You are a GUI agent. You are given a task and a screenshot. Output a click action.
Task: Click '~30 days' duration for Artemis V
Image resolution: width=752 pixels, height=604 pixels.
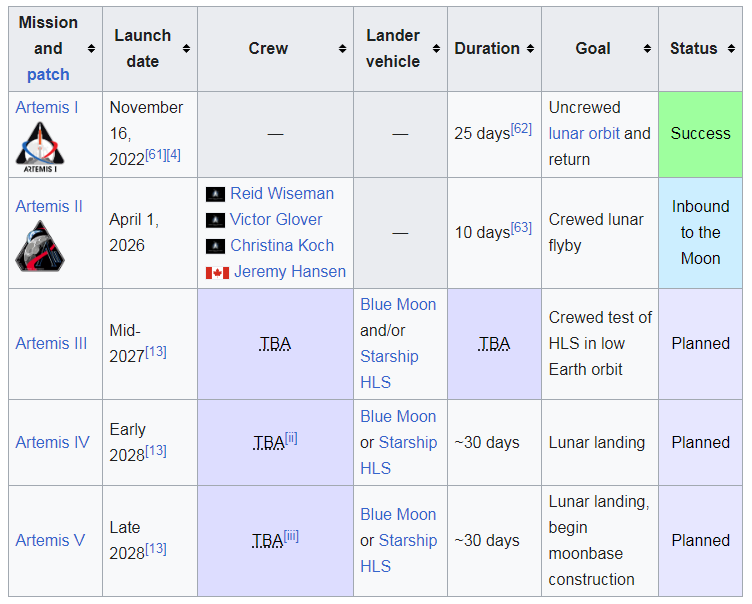(x=487, y=541)
